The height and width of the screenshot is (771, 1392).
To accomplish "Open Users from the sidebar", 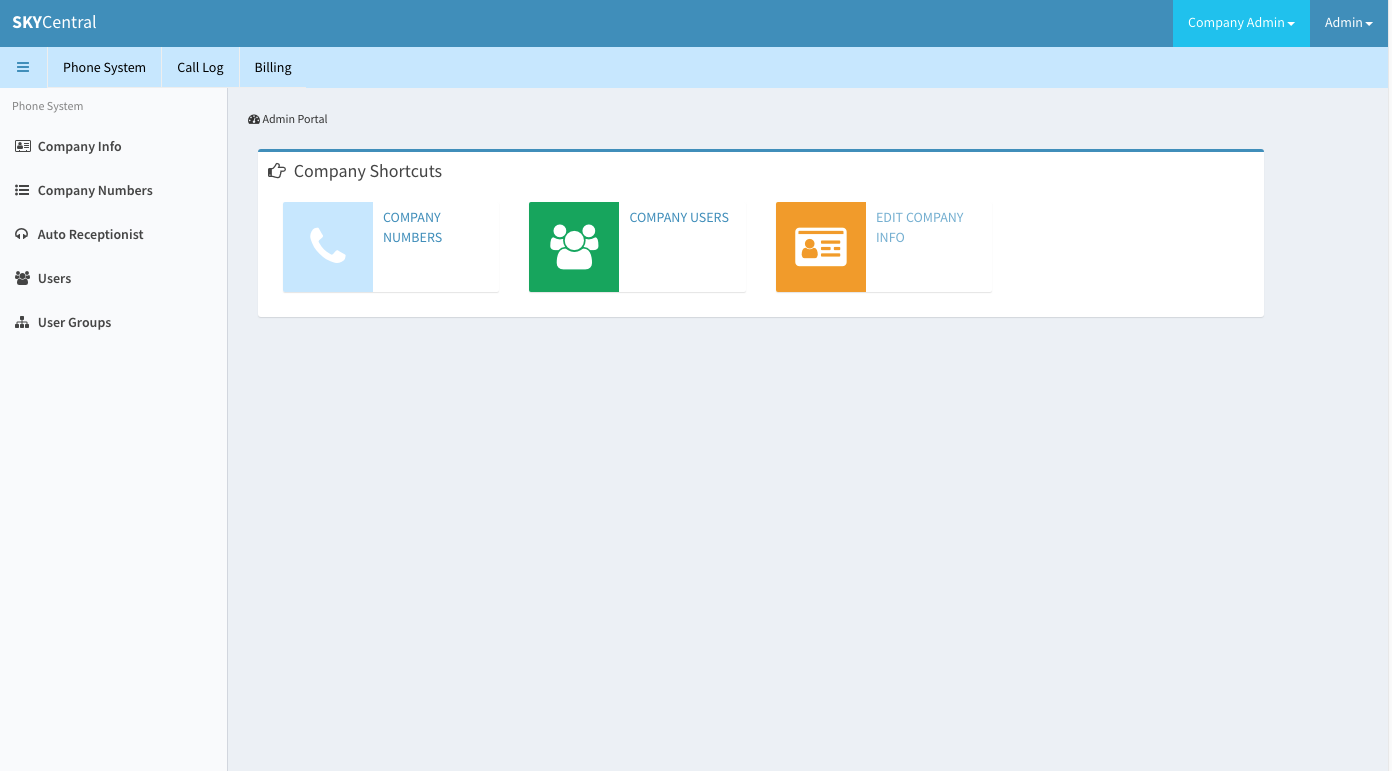I will [x=113, y=278].
